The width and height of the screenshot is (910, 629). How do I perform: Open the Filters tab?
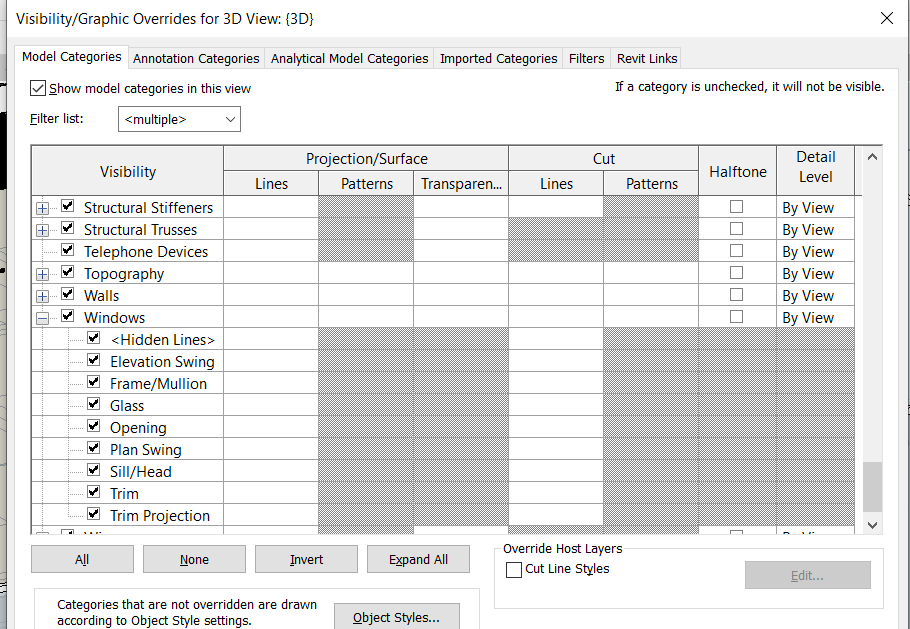pyautogui.click(x=586, y=58)
